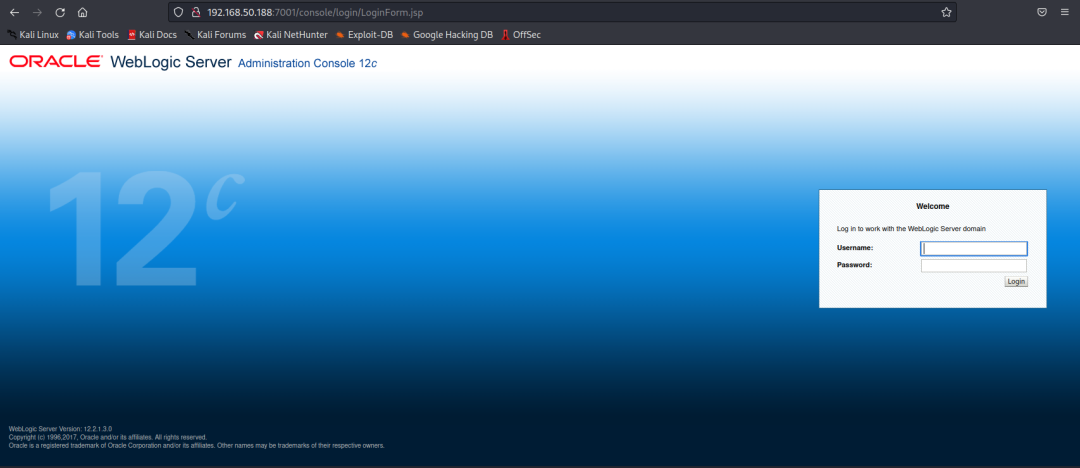Viewport: 1080px width, 468px height.
Task: Open the OffSec bookmark
Action: click(521, 34)
